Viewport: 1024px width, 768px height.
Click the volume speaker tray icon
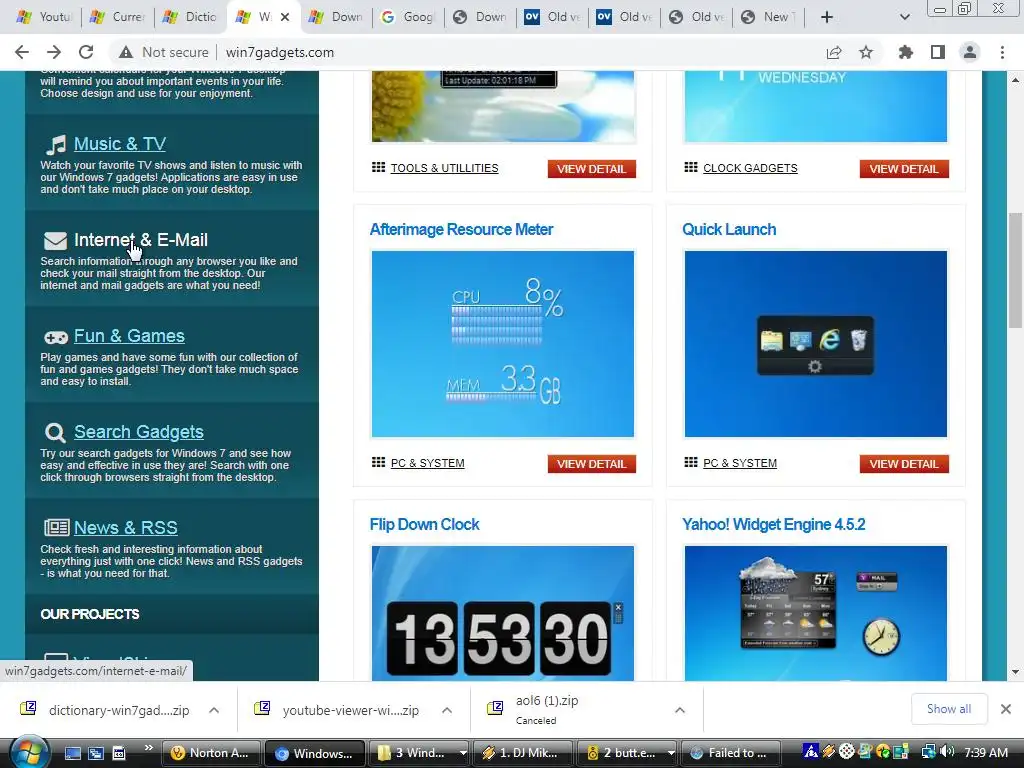point(947,752)
